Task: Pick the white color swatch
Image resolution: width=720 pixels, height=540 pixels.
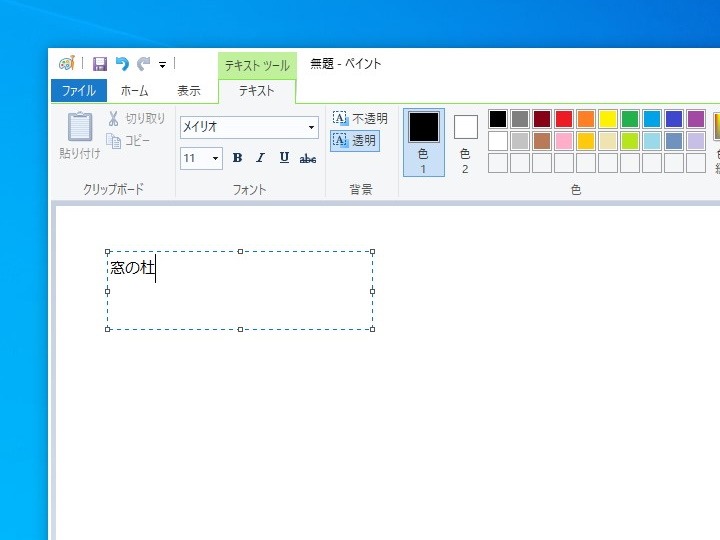Action: pyautogui.click(x=498, y=141)
